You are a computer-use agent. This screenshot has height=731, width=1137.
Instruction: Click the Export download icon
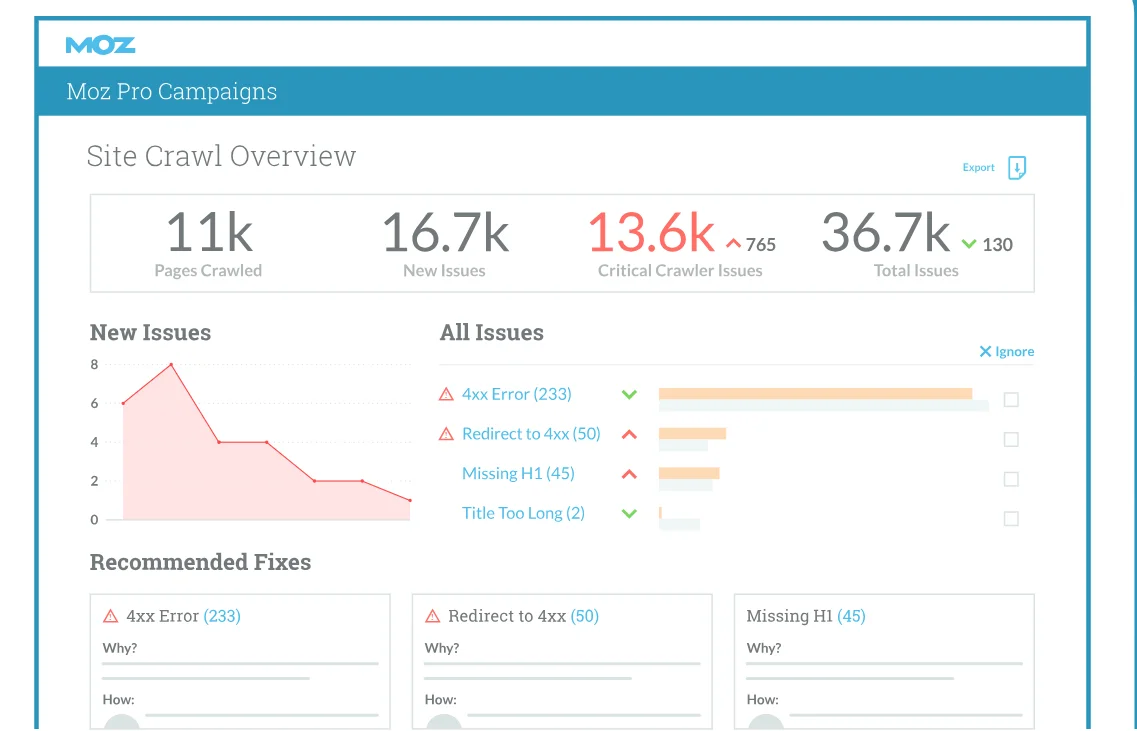1016,168
